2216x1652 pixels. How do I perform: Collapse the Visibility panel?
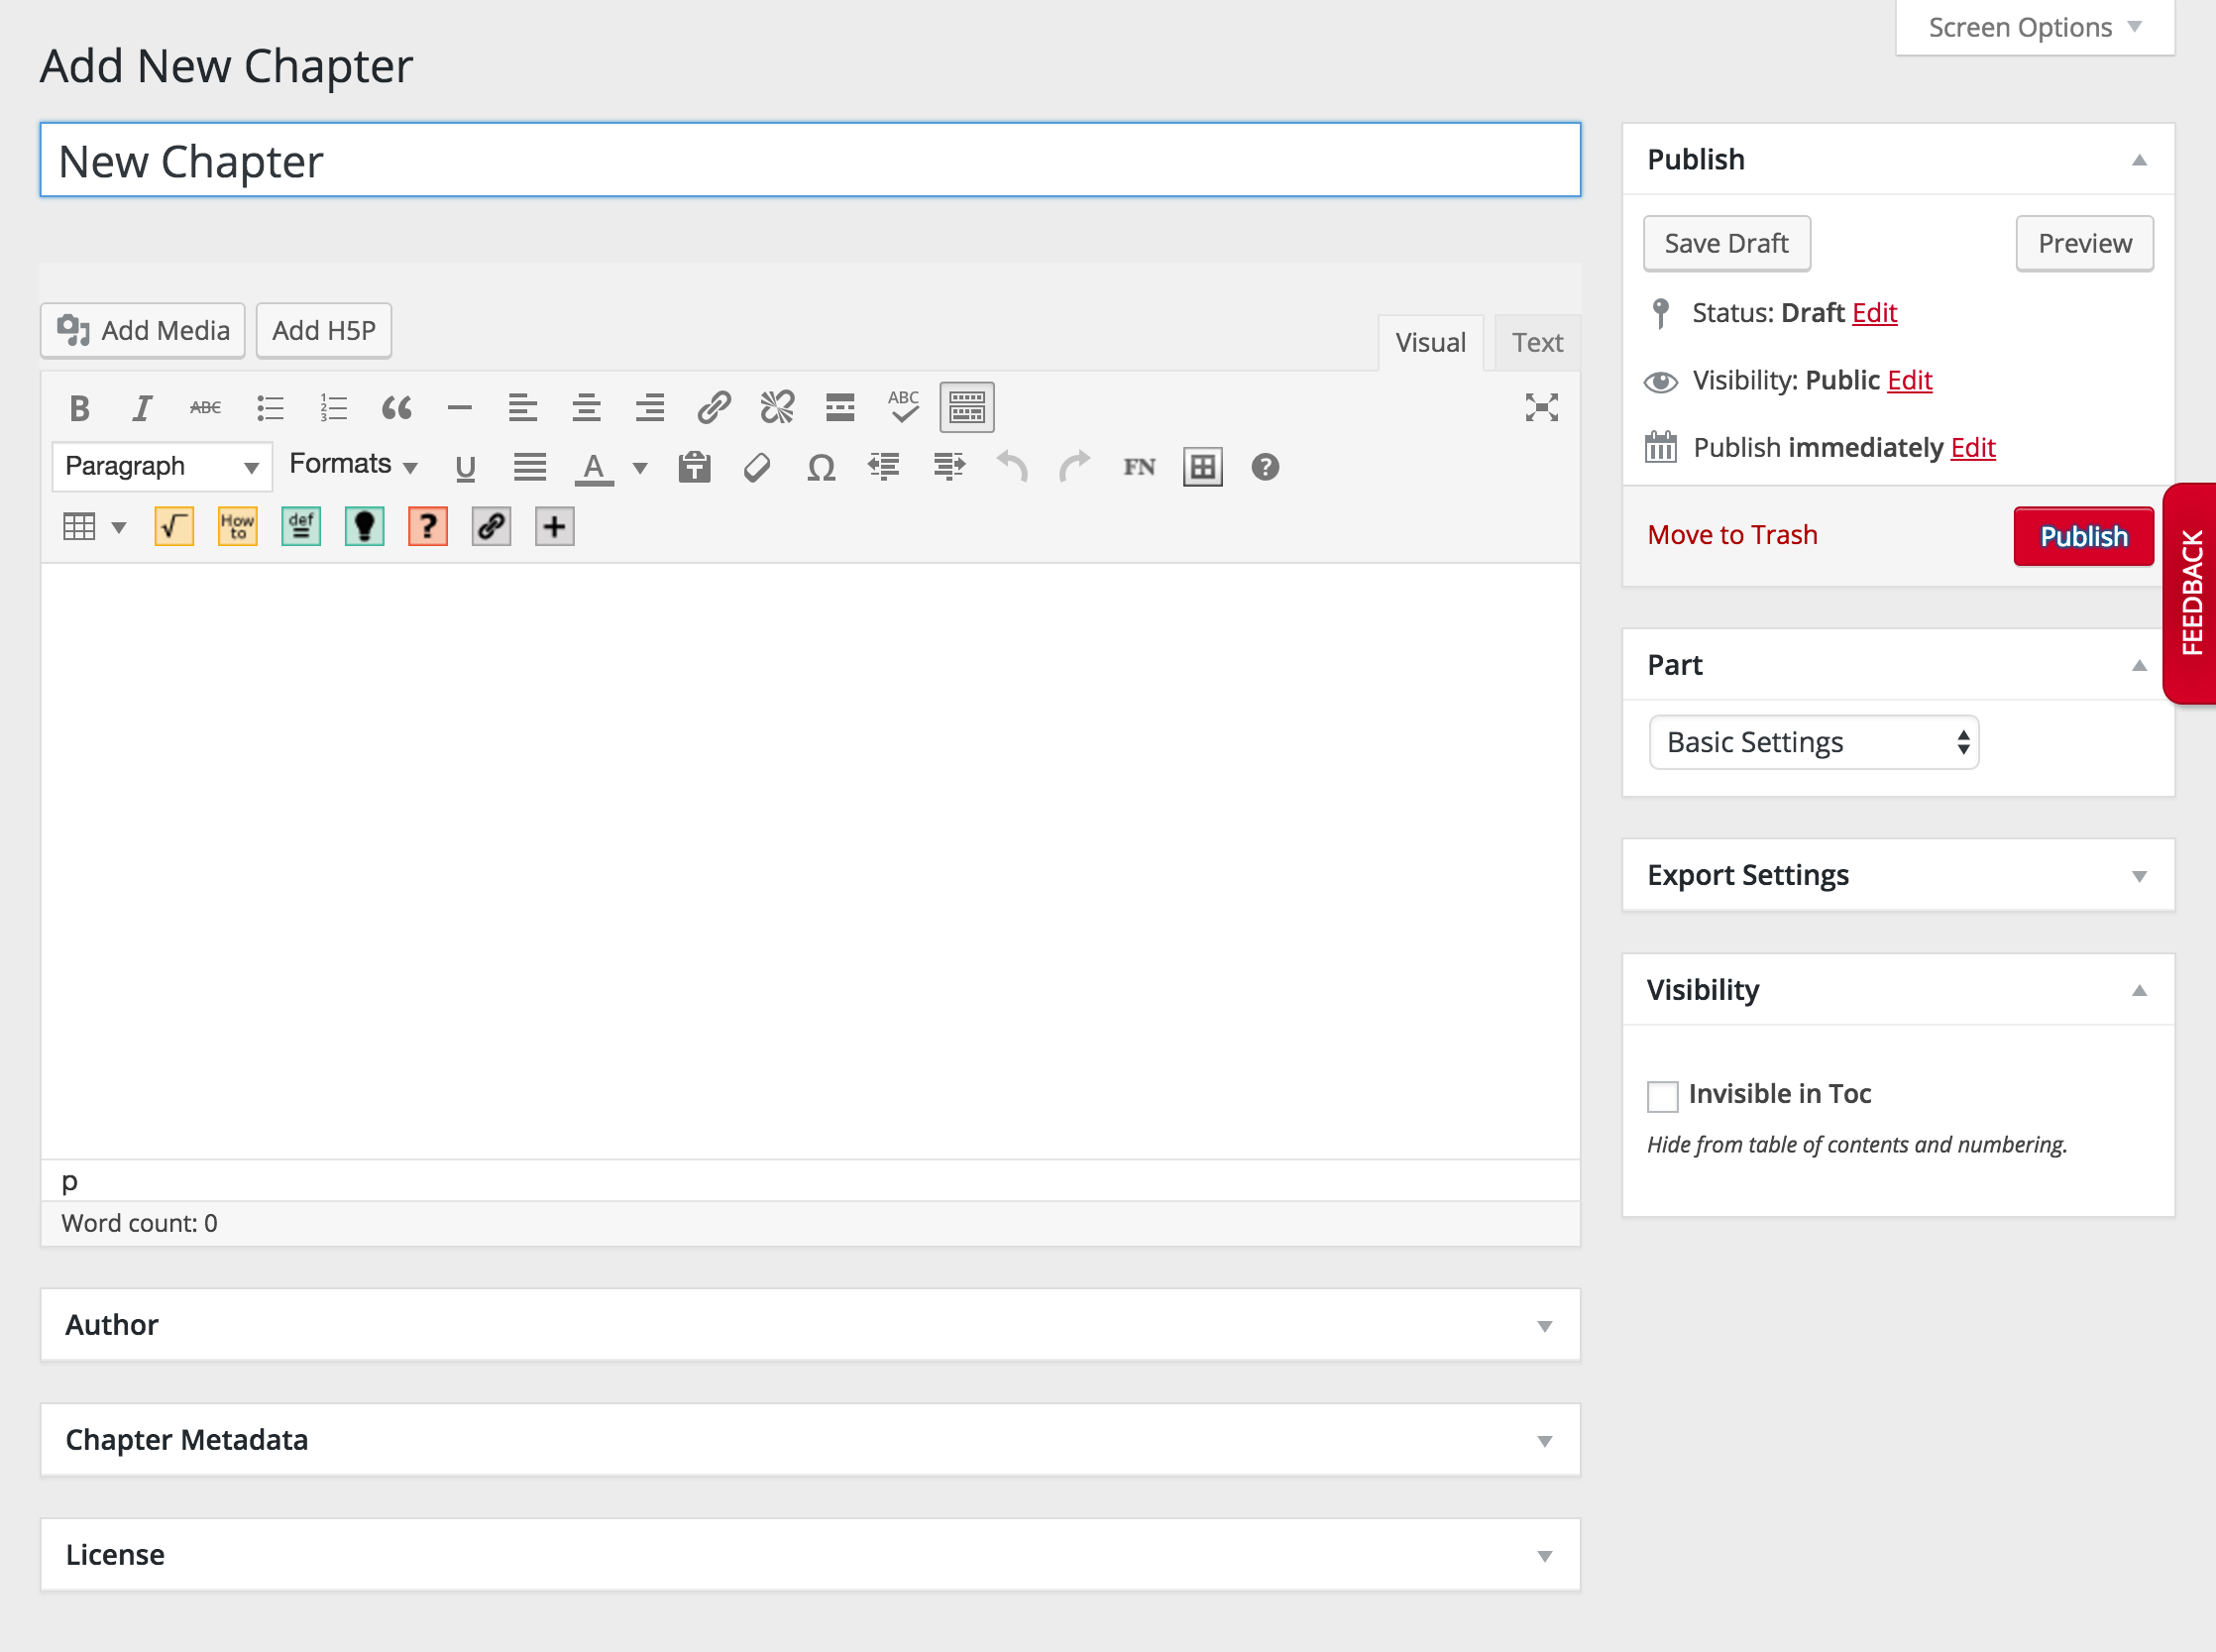pyautogui.click(x=2139, y=991)
